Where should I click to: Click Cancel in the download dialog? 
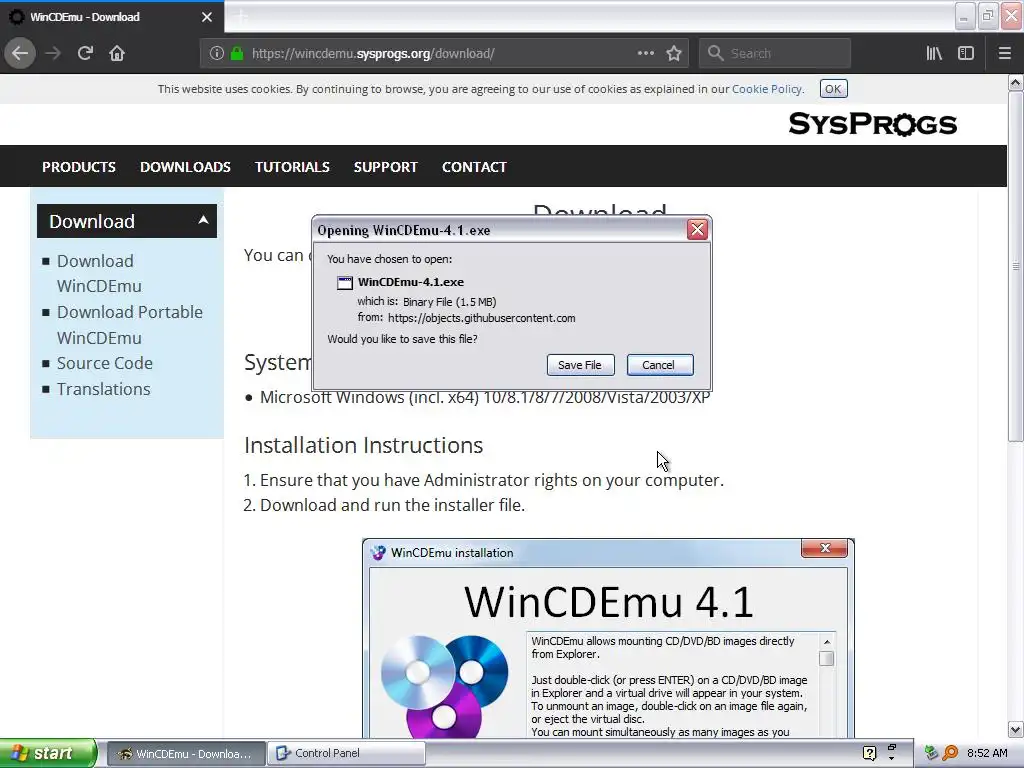[660, 365]
